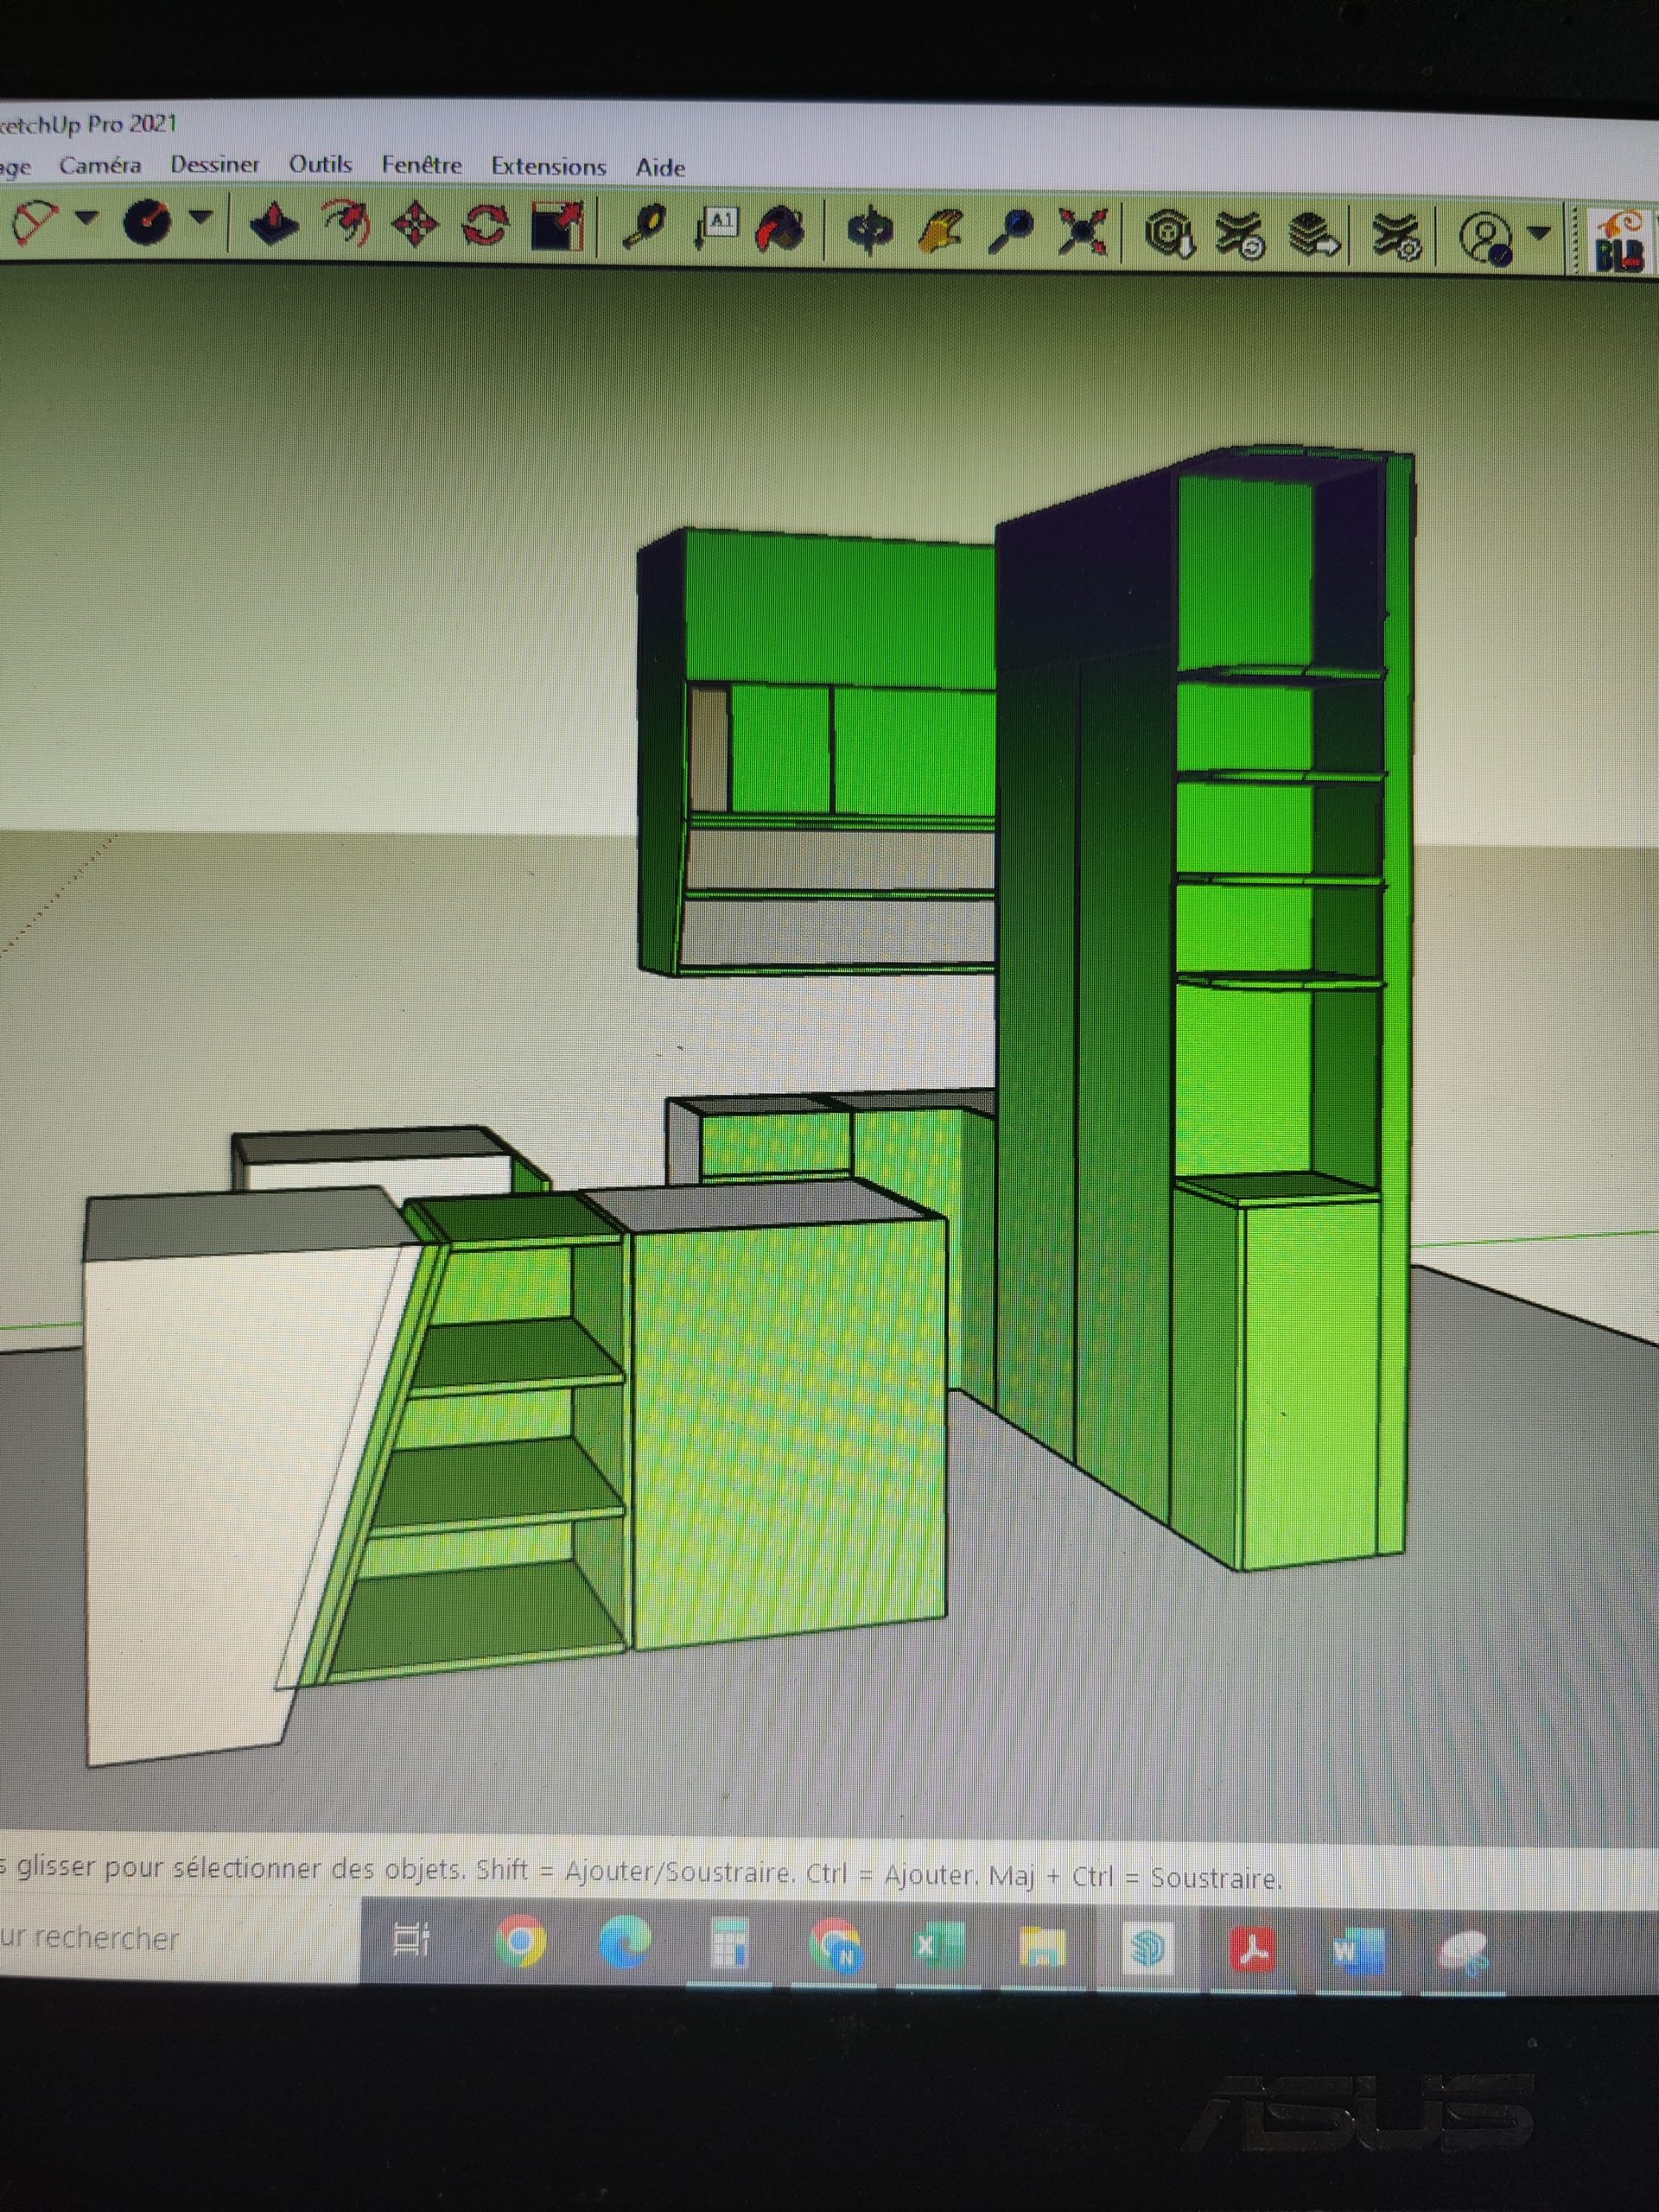This screenshot has height=2212, width=1659.
Task: Open the Outils menu
Action: pos(320,165)
